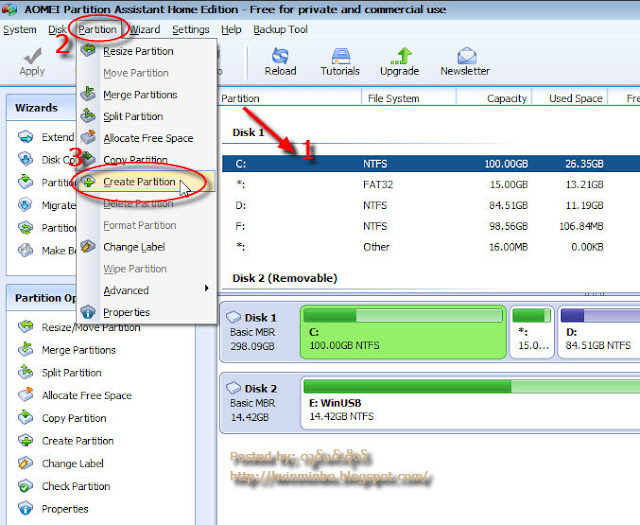Open the Newsletter toolbar icon

466,56
